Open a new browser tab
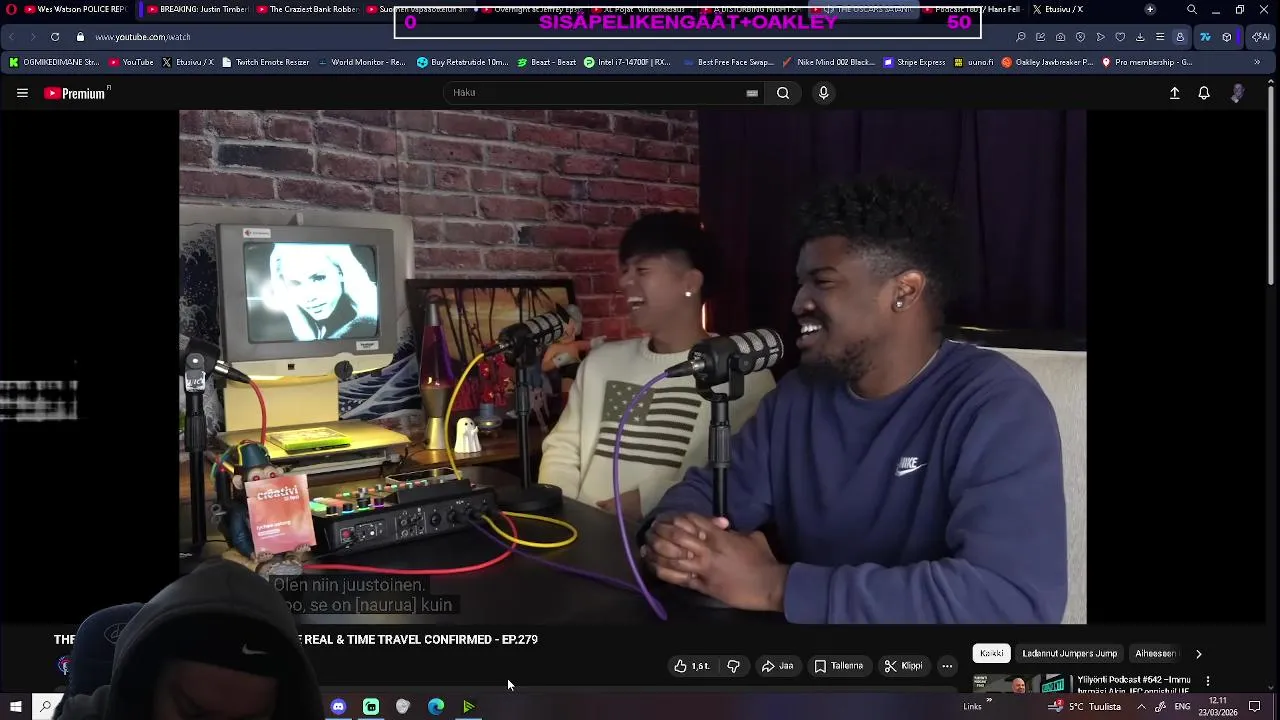The width and height of the screenshot is (1280, 720). pos(1150,9)
